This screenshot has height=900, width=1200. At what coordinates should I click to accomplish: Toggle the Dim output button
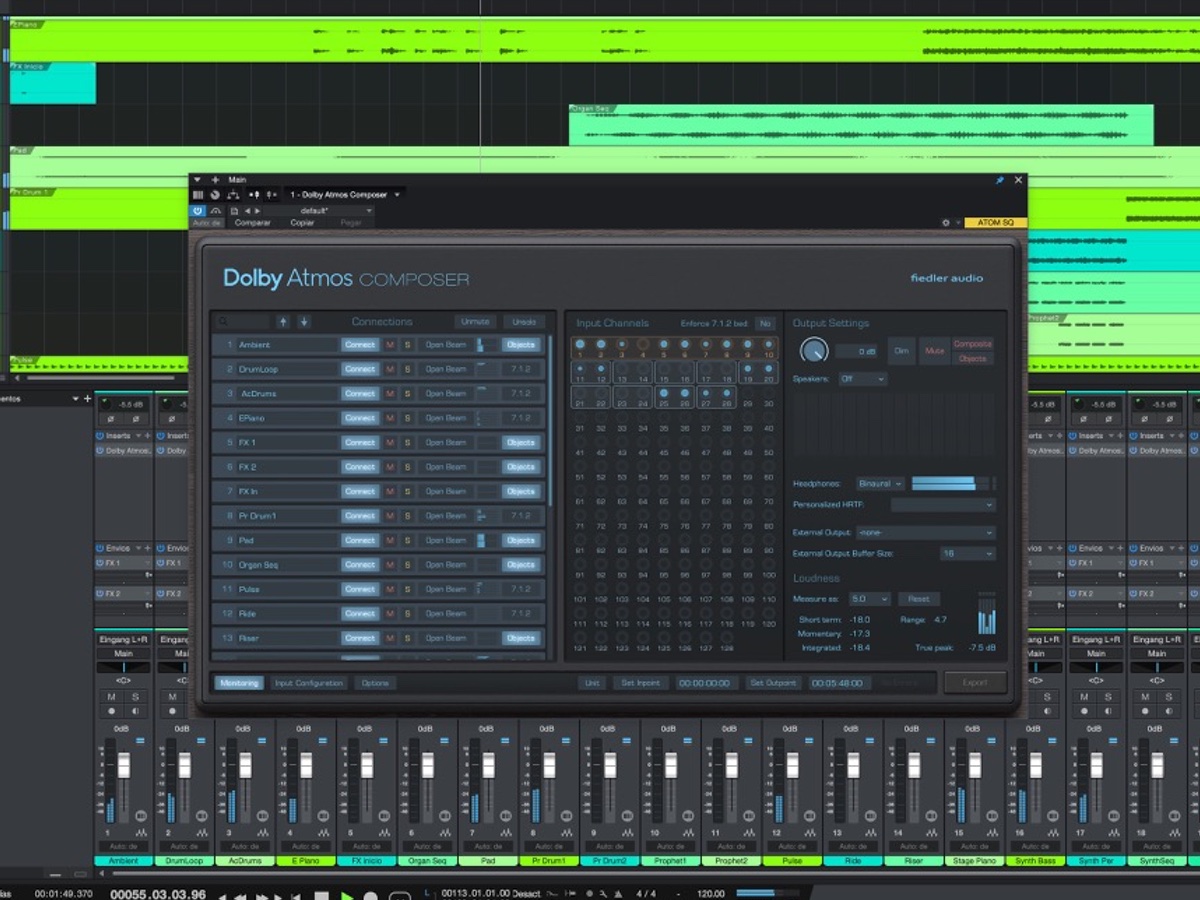point(901,351)
